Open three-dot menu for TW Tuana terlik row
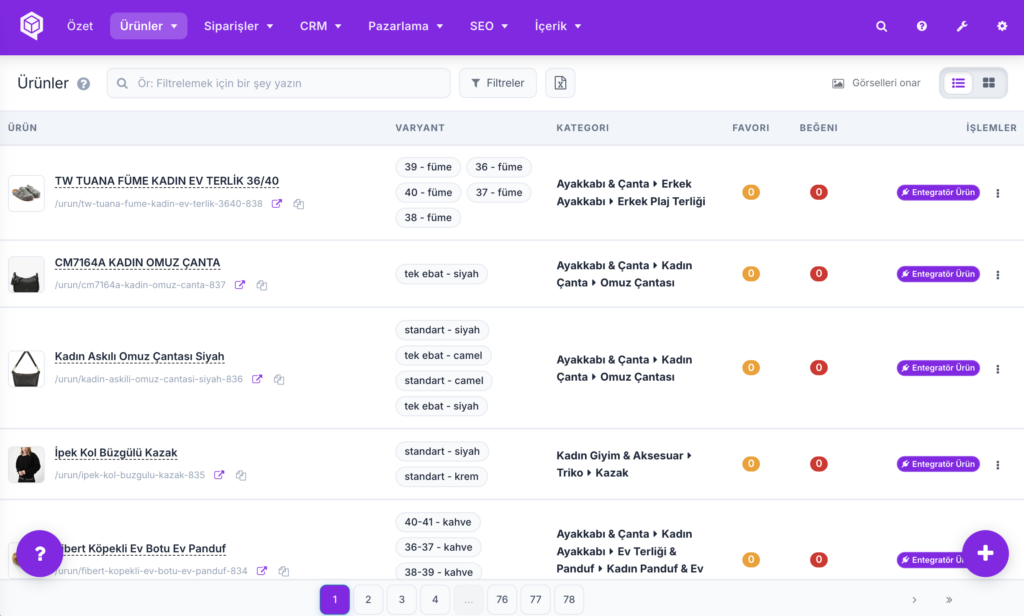The image size is (1024, 616). click(x=997, y=193)
